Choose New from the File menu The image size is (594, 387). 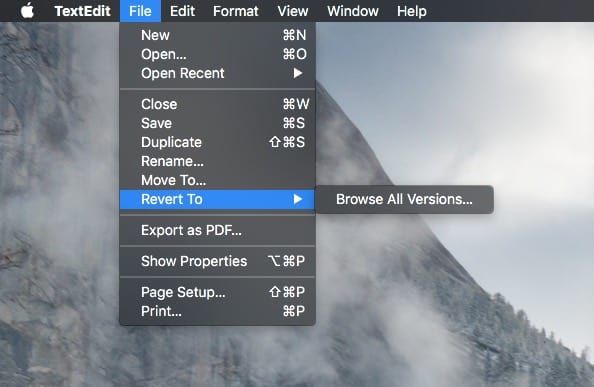point(217,35)
